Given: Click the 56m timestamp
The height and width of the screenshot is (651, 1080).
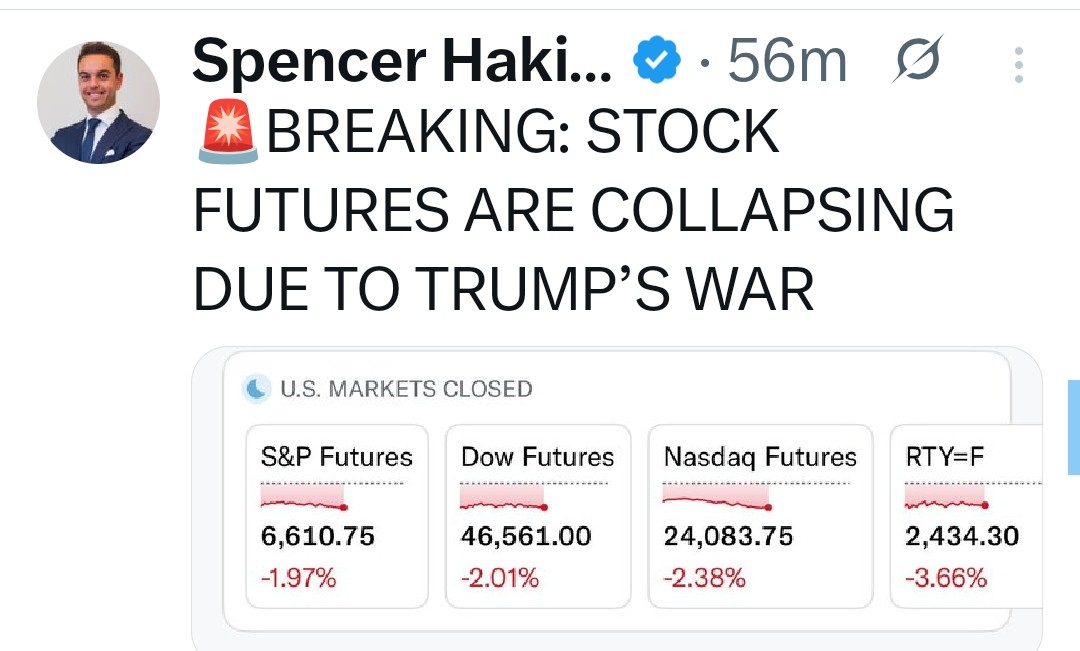Looking at the screenshot, I should pos(787,63).
